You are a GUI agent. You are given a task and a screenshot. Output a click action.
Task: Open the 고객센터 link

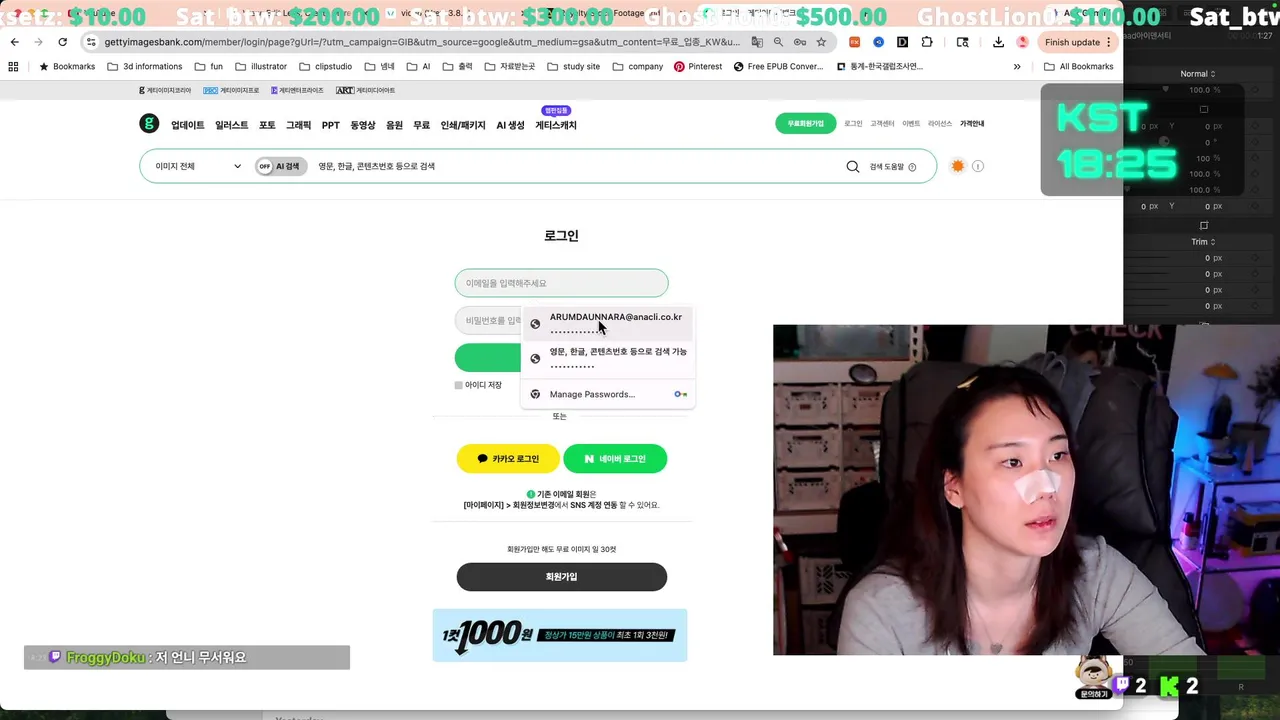pyautogui.click(x=882, y=124)
